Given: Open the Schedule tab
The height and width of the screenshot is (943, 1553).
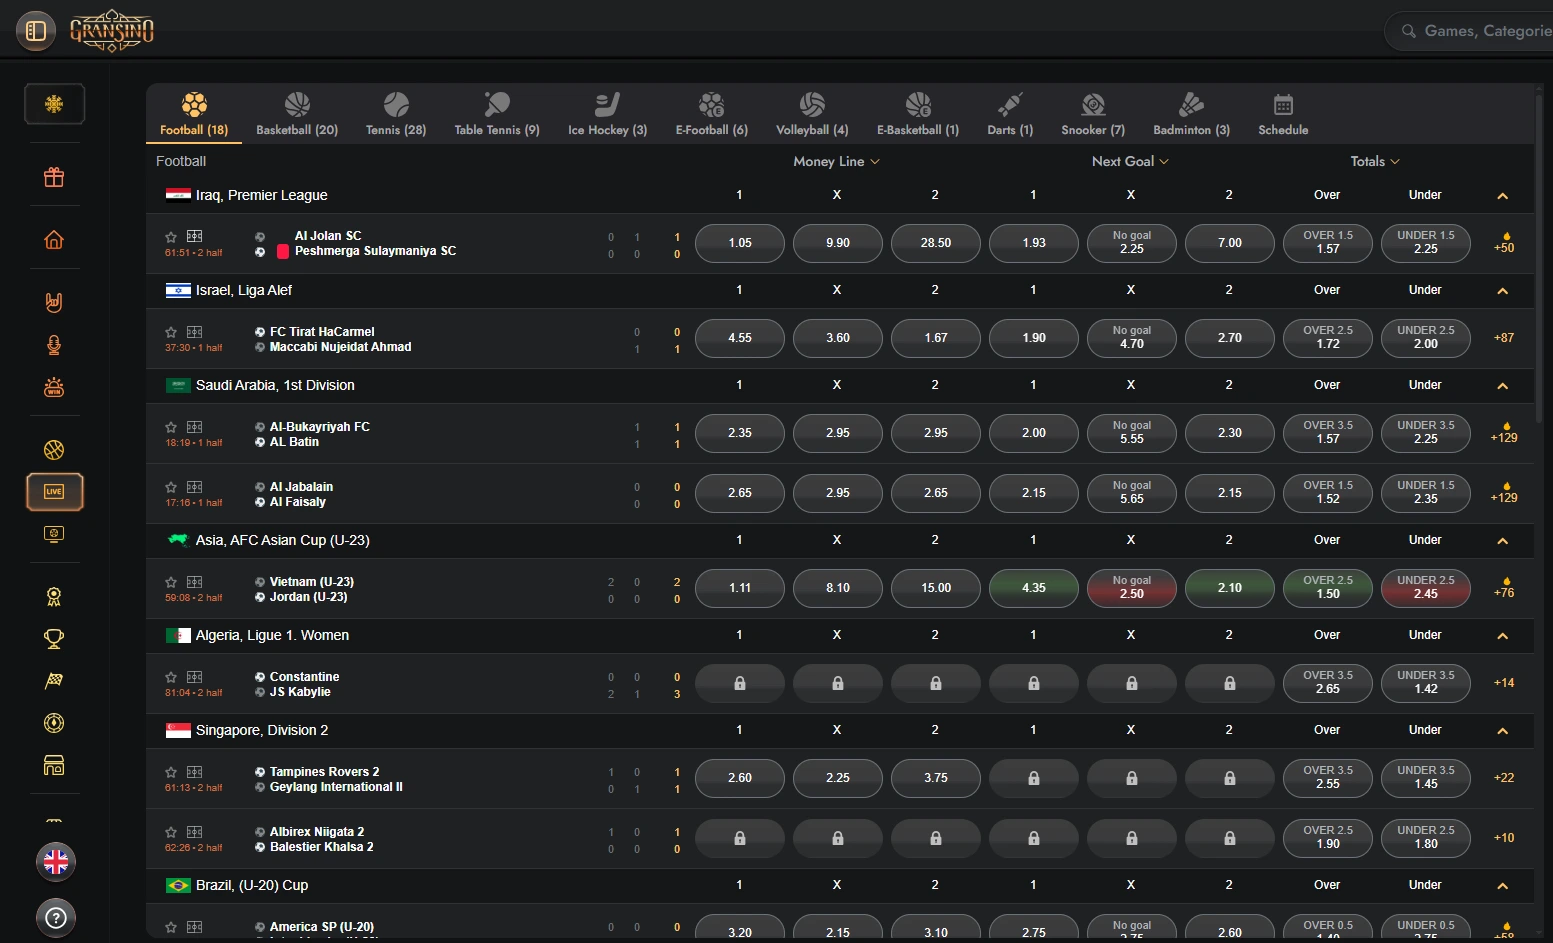Looking at the screenshot, I should pos(1283,114).
